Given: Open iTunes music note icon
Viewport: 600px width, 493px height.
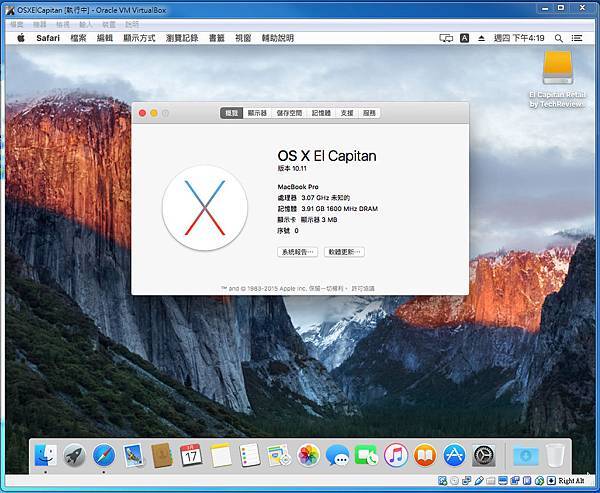Looking at the screenshot, I should point(396,455).
